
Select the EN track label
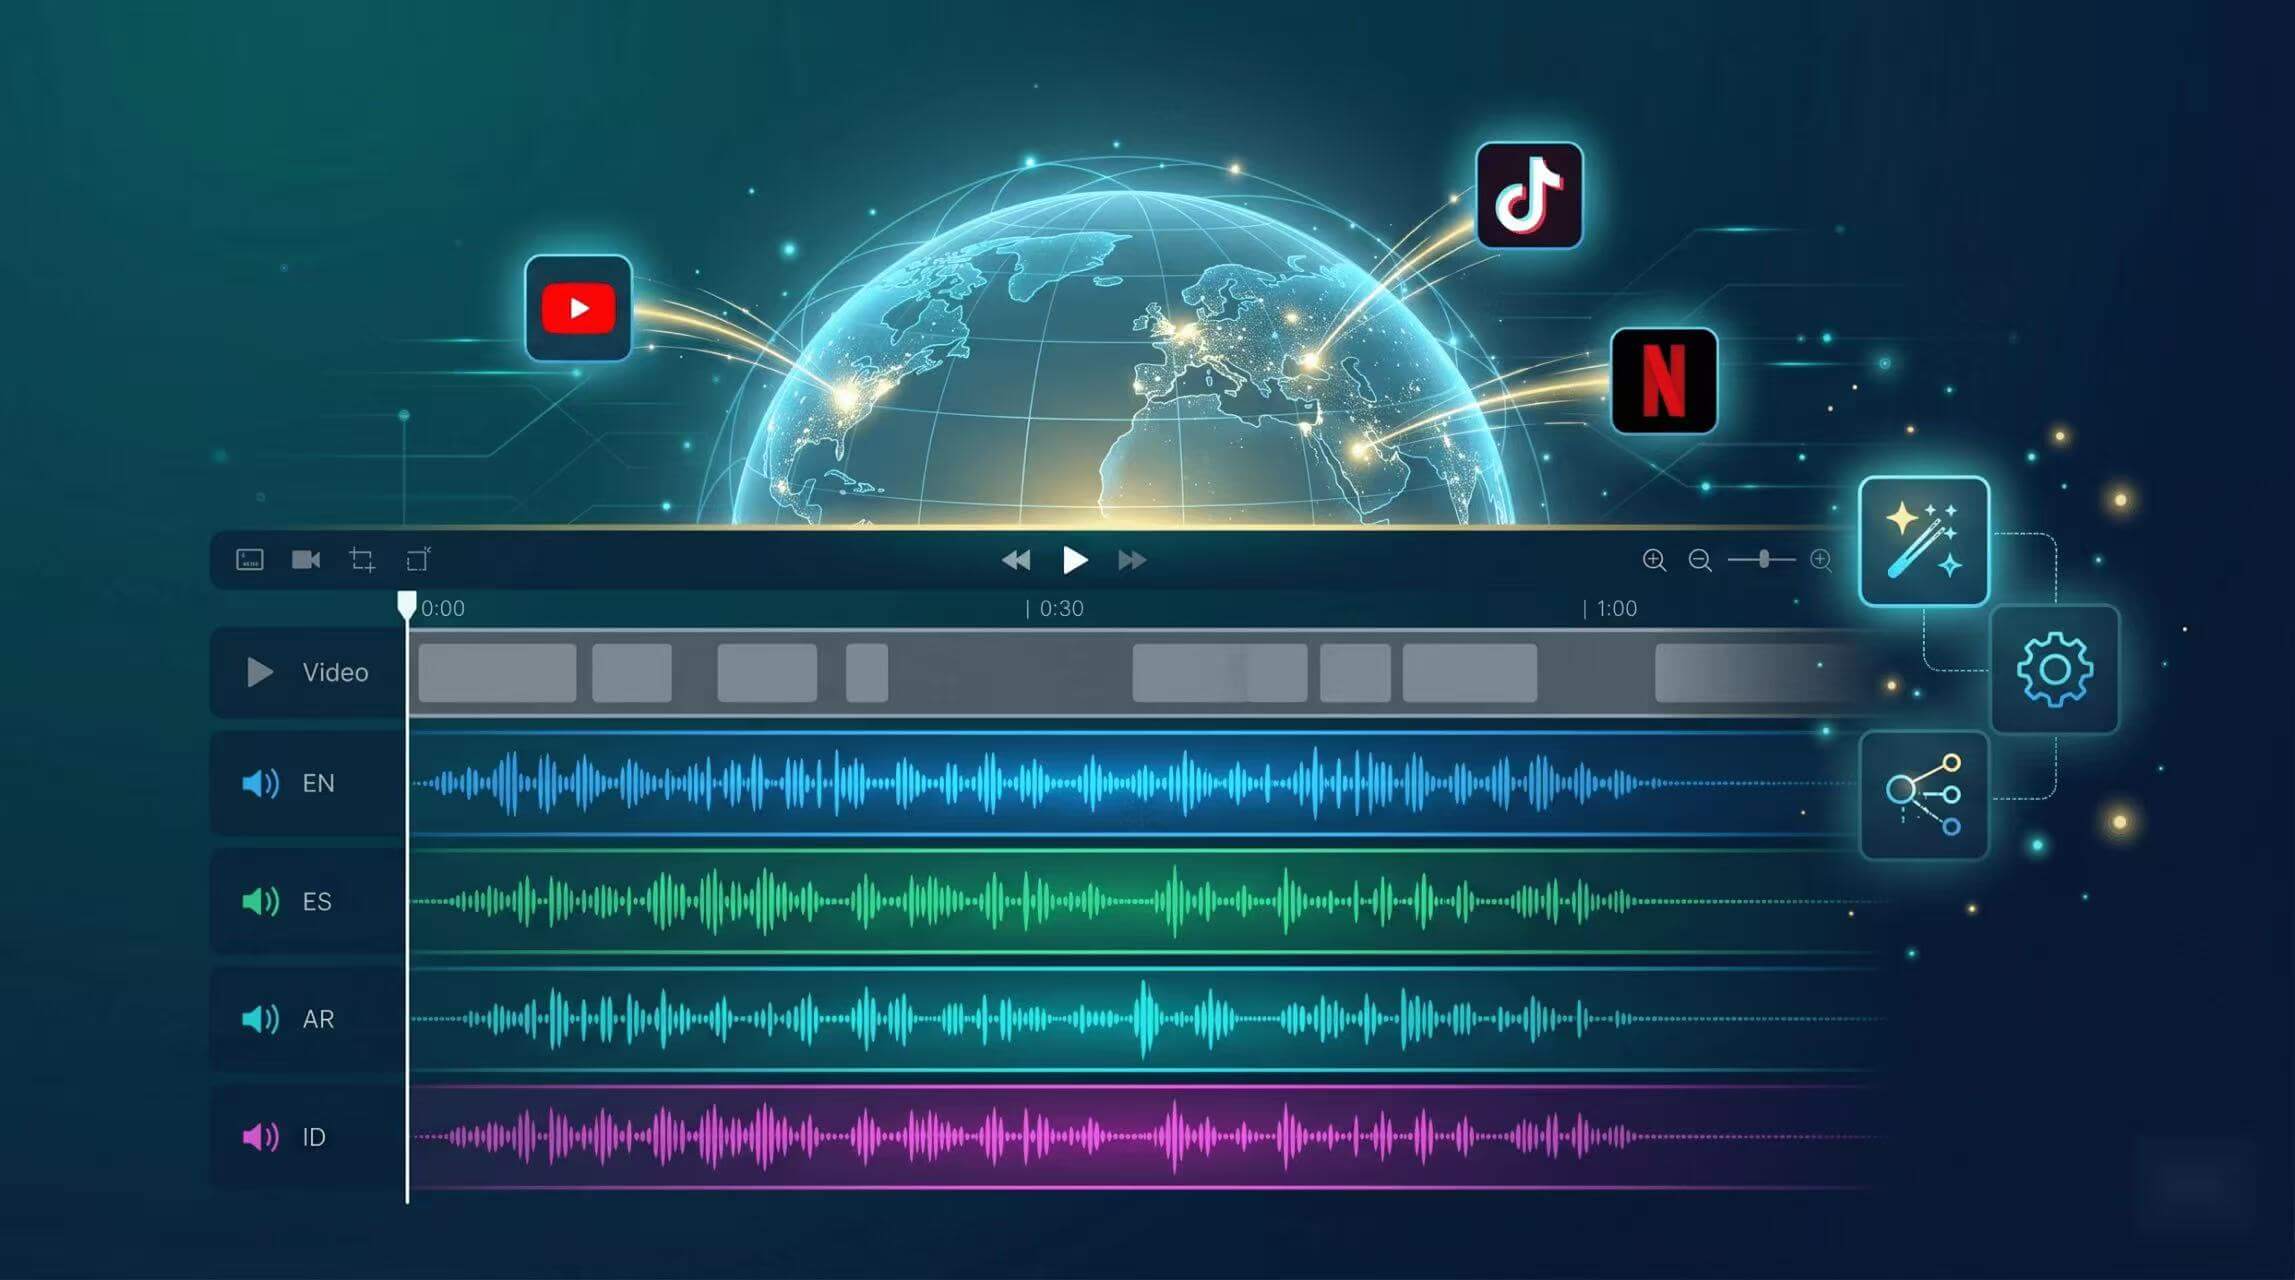tap(318, 783)
